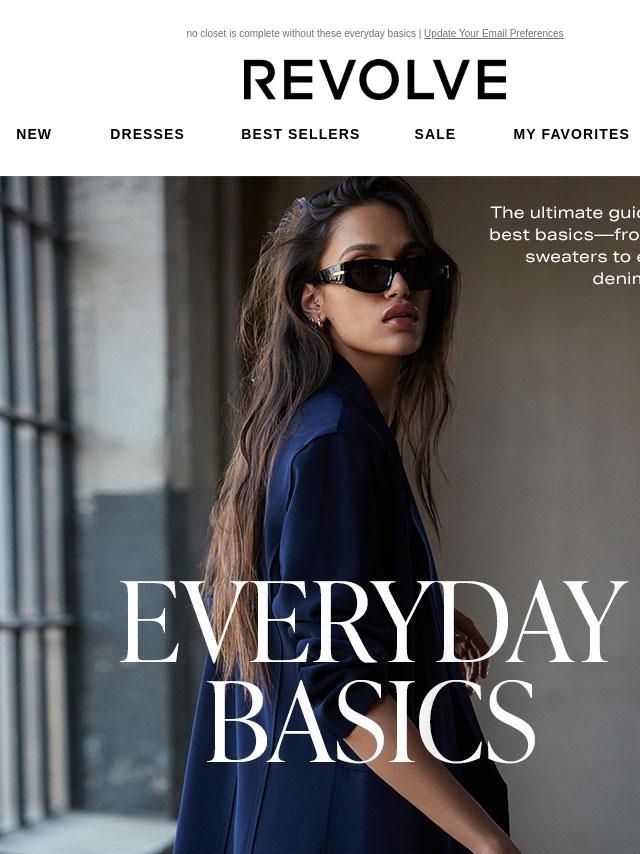The width and height of the screenshot is (640, 854).
Task: Click the REVOLVE logo
Action: point(375,80)
